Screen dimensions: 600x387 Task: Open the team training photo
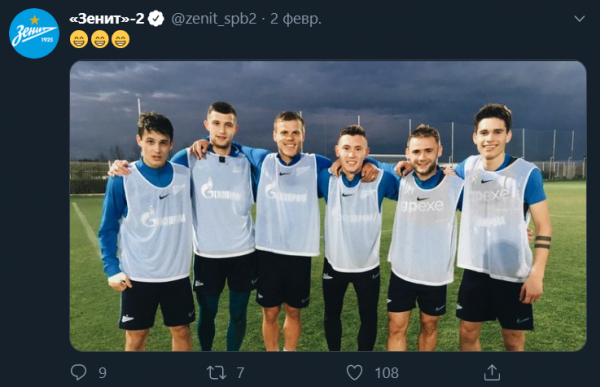(x=328, y=206)
